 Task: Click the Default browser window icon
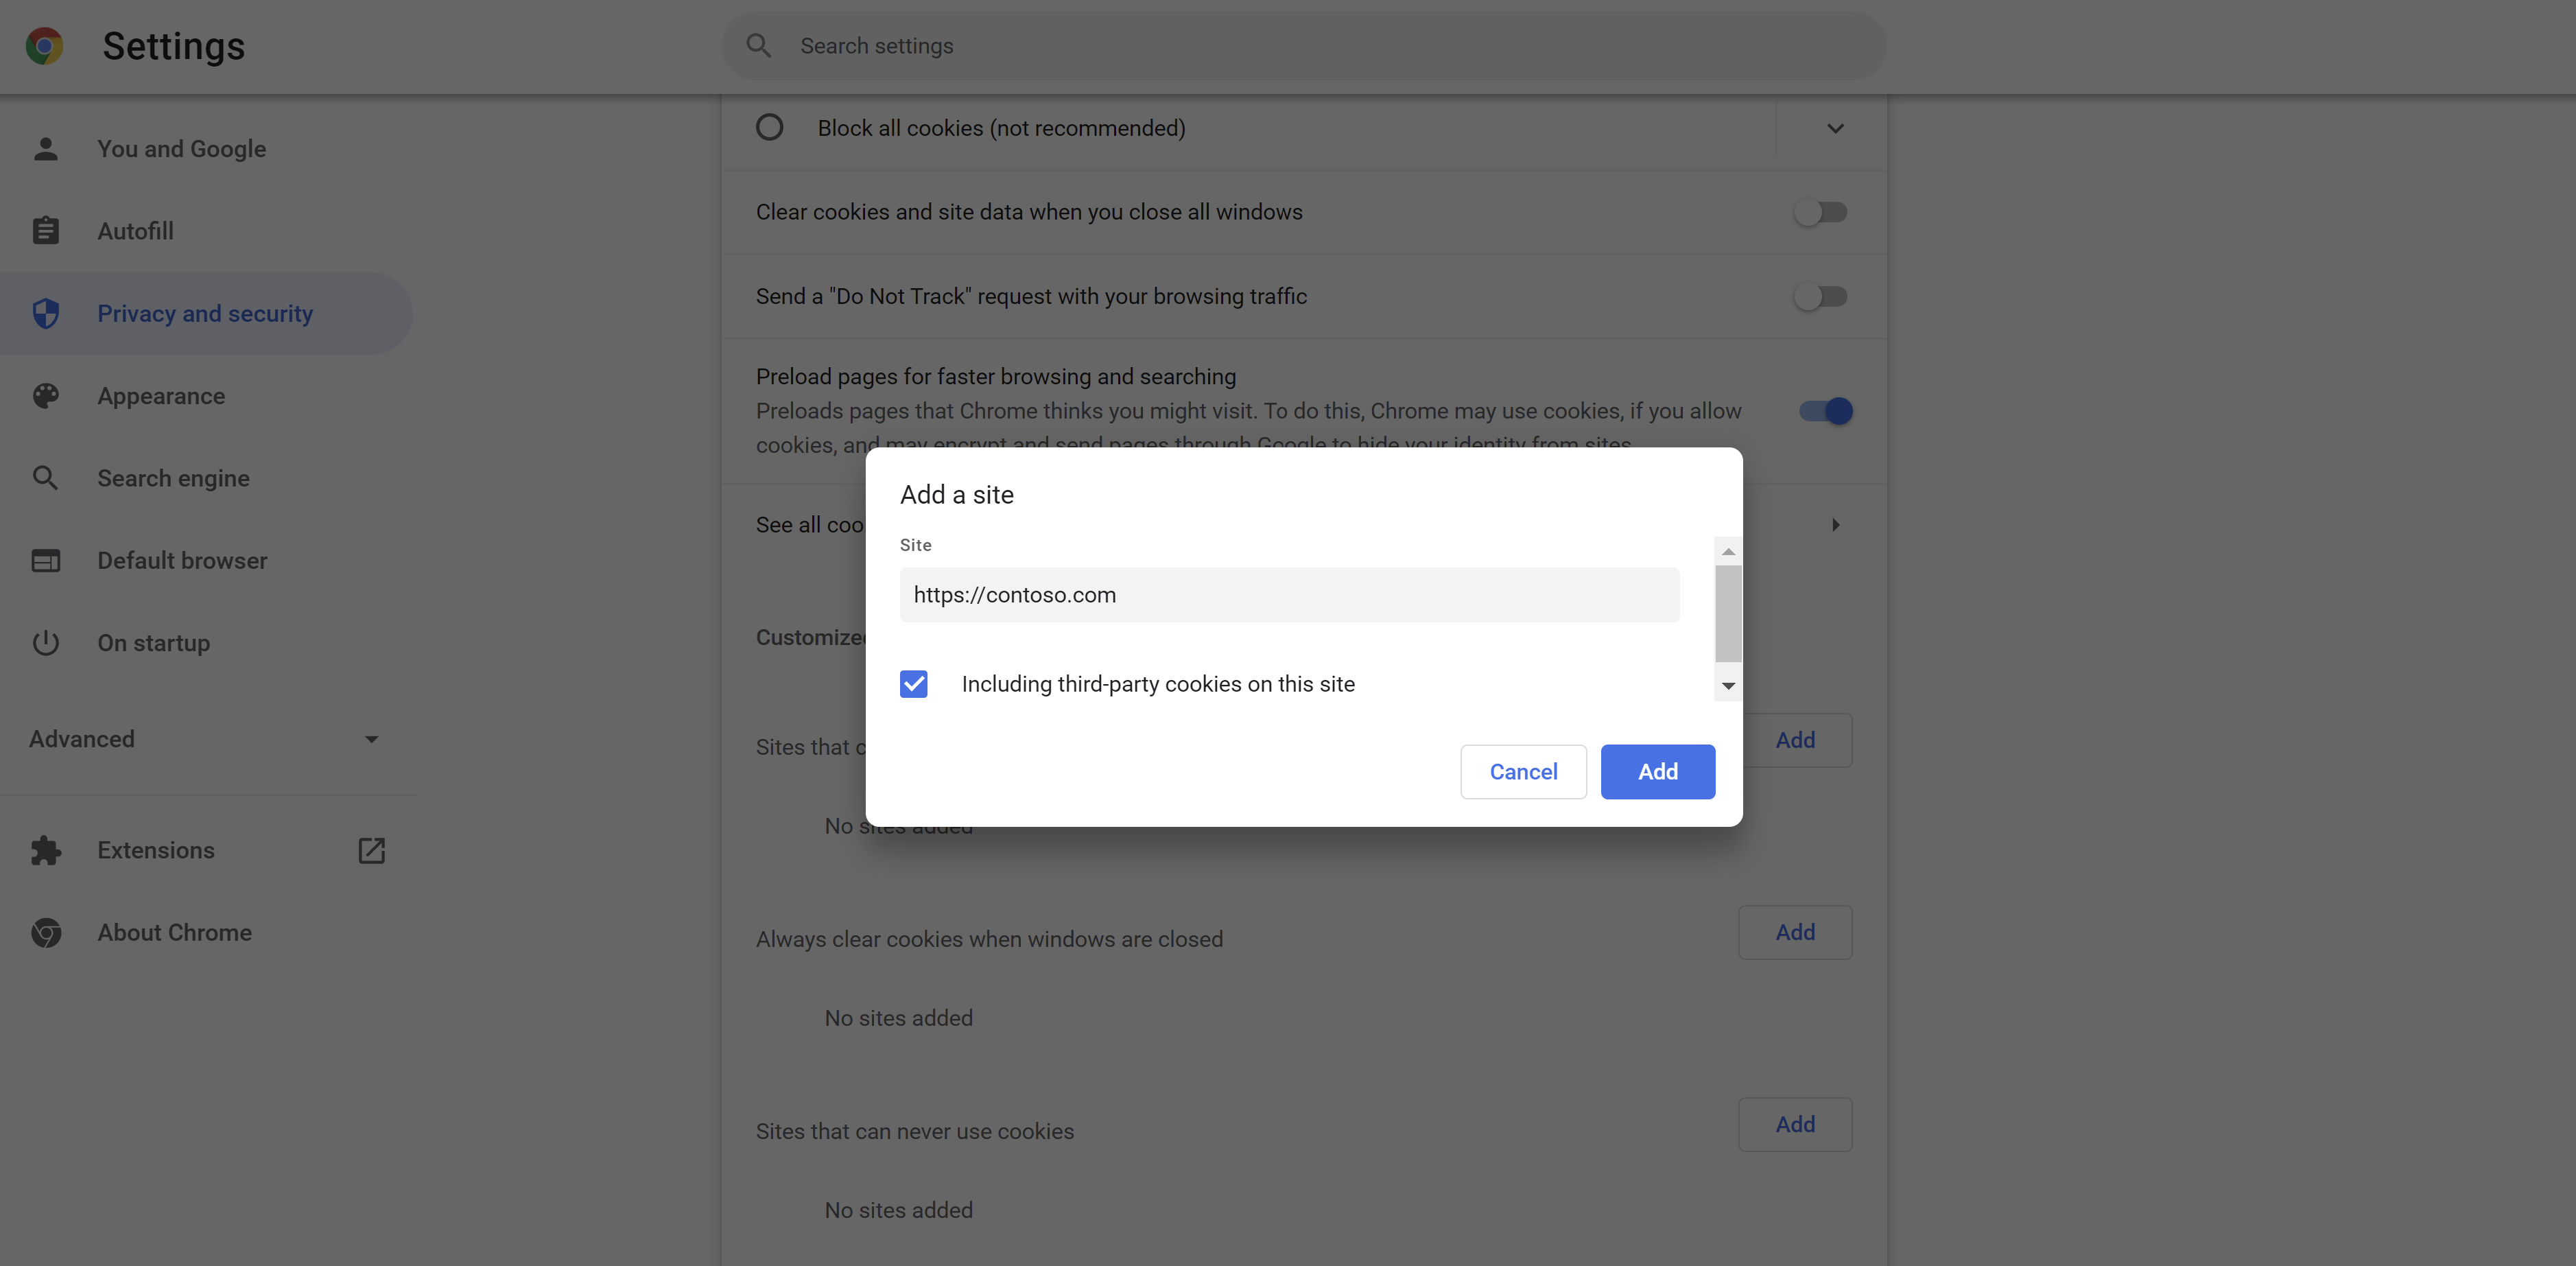point(45,561)
